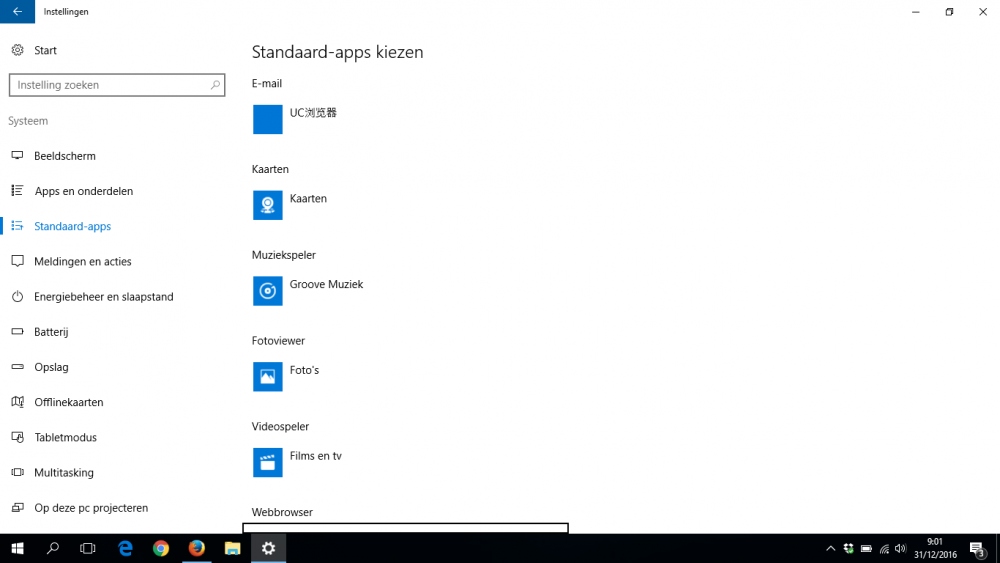Open the Windows Start menu
Screen dimensions: 1000x563
17,548
